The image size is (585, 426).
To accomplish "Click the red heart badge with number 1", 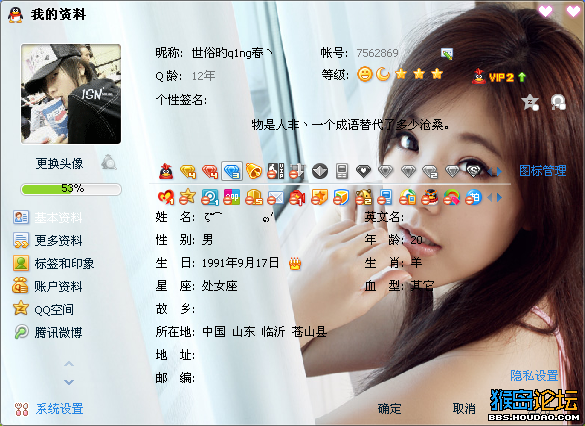I will (x=166, y=197).
